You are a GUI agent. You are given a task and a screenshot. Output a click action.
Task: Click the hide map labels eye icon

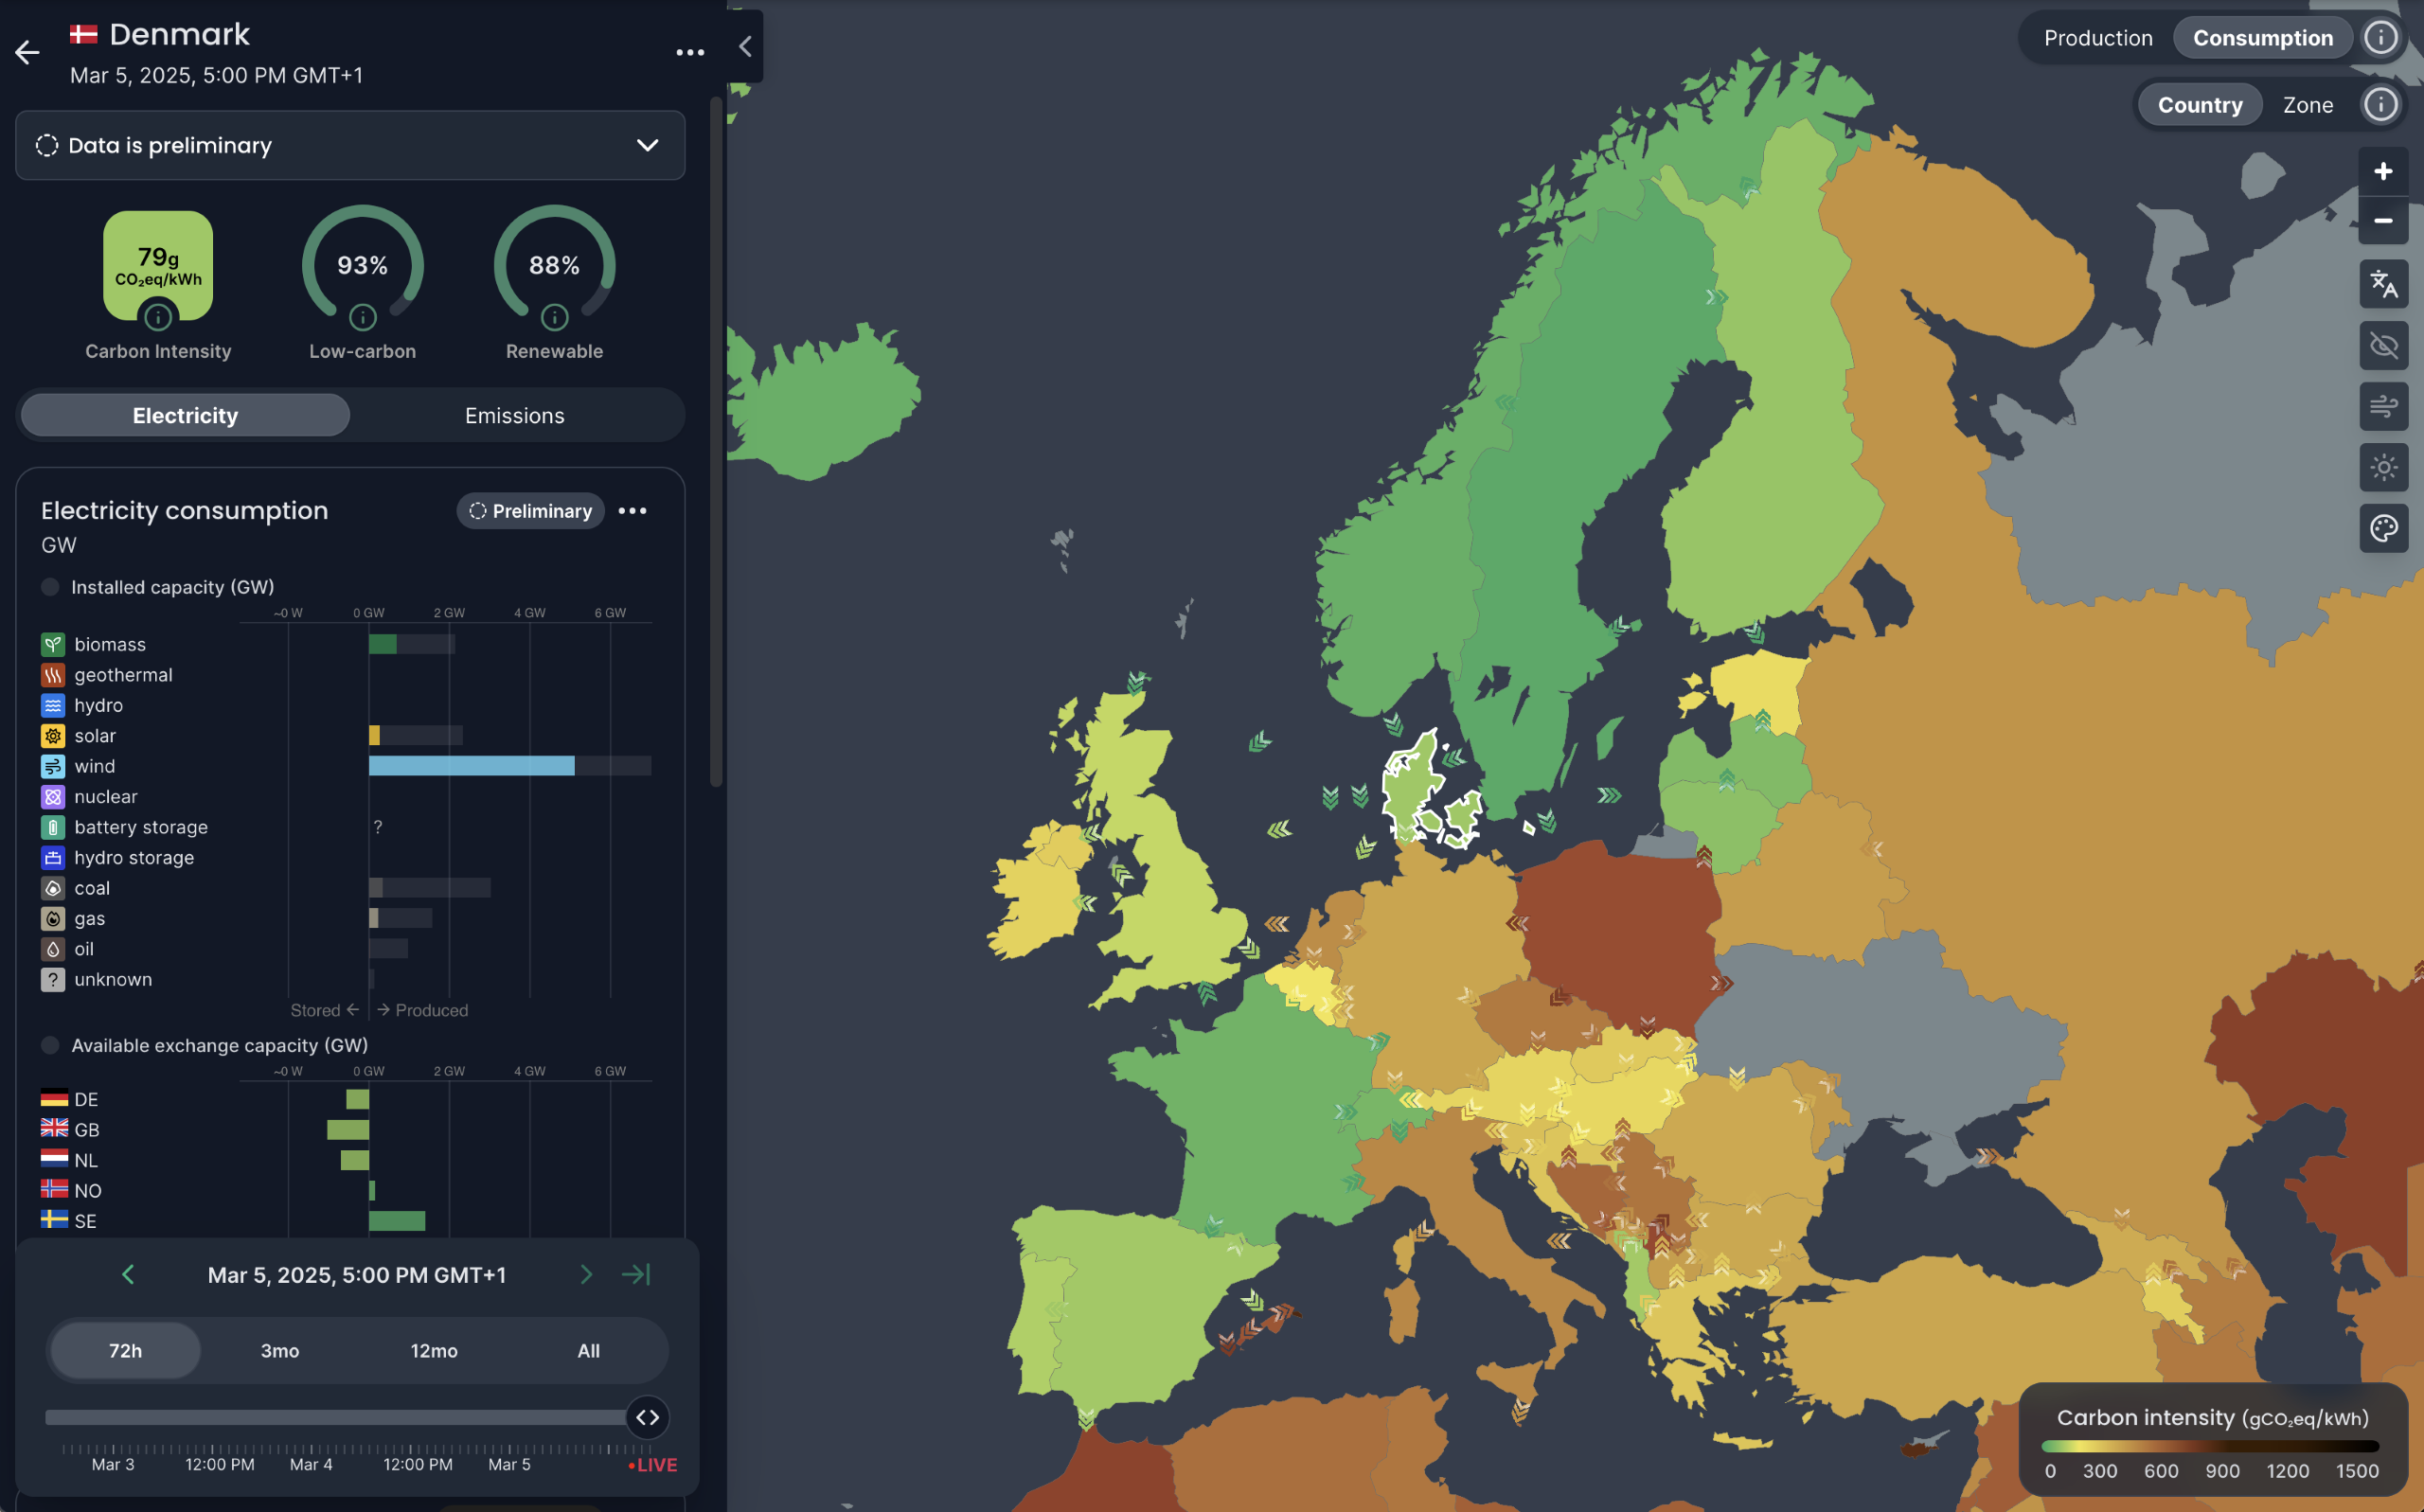coord(2384,345)
